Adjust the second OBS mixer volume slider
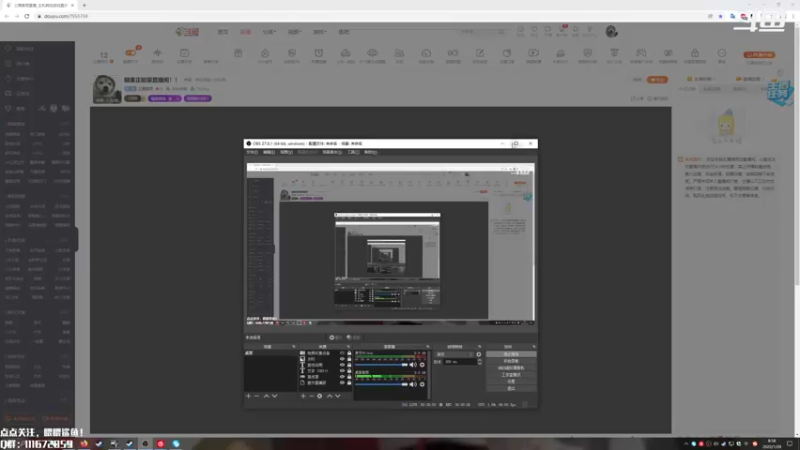 tap(381, 384)
